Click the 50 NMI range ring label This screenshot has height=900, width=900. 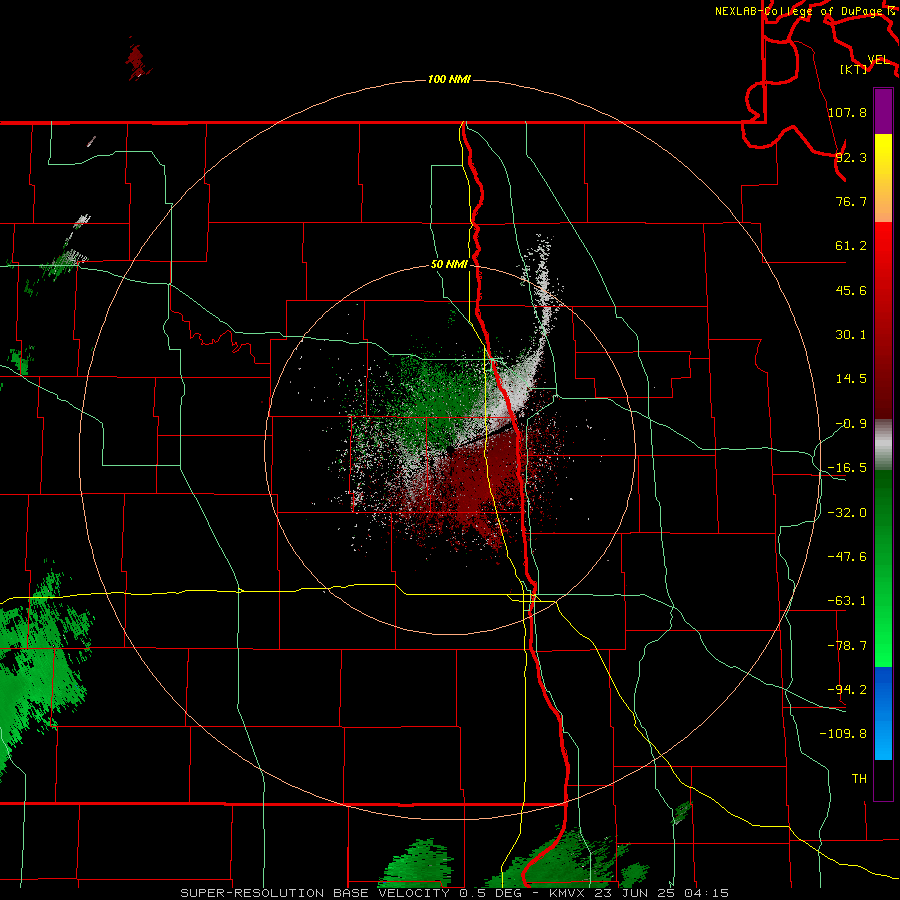pos(449,264)
